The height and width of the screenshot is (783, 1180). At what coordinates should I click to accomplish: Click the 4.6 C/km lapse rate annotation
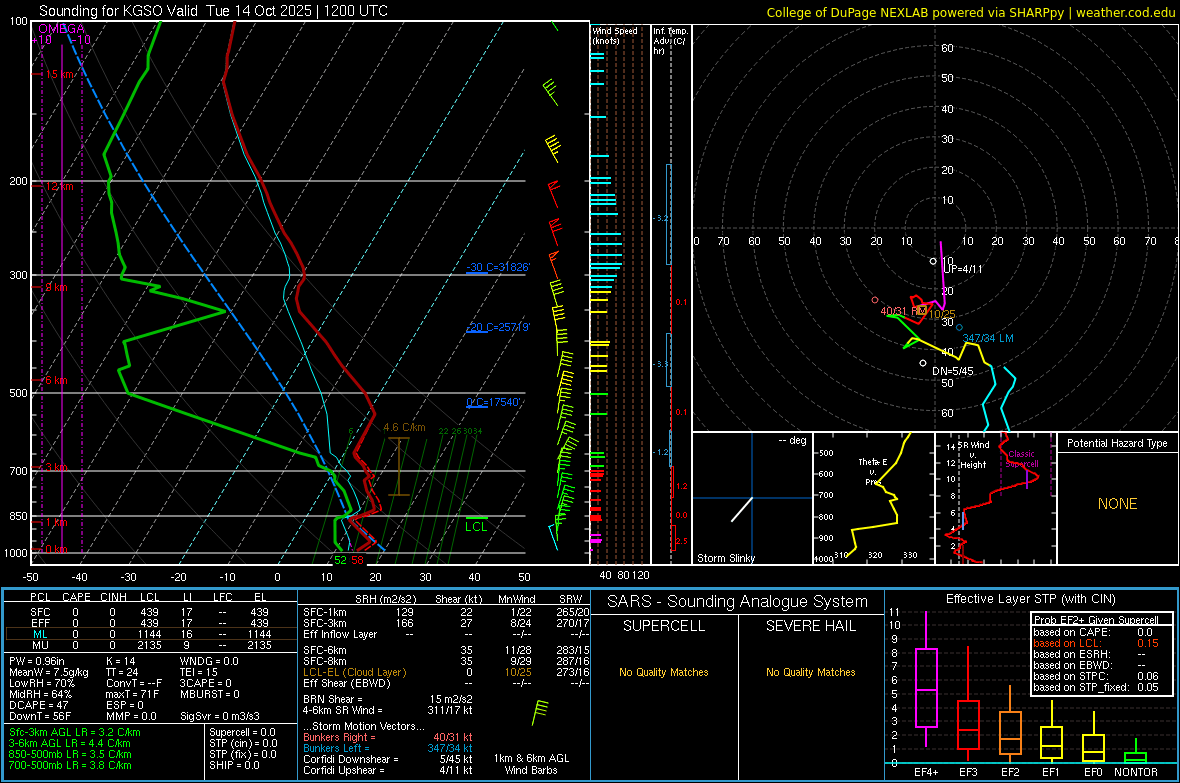(x=404, y=427)
